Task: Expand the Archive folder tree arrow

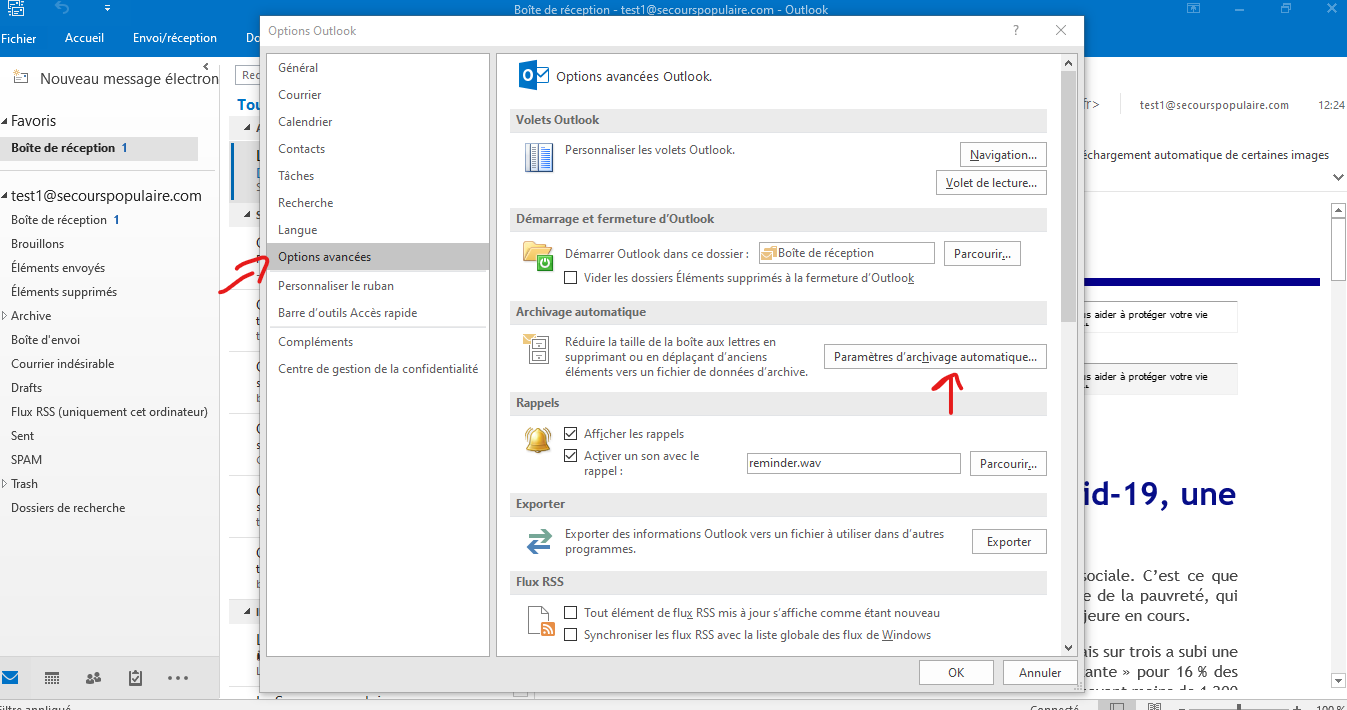Action: click(5, 316)
